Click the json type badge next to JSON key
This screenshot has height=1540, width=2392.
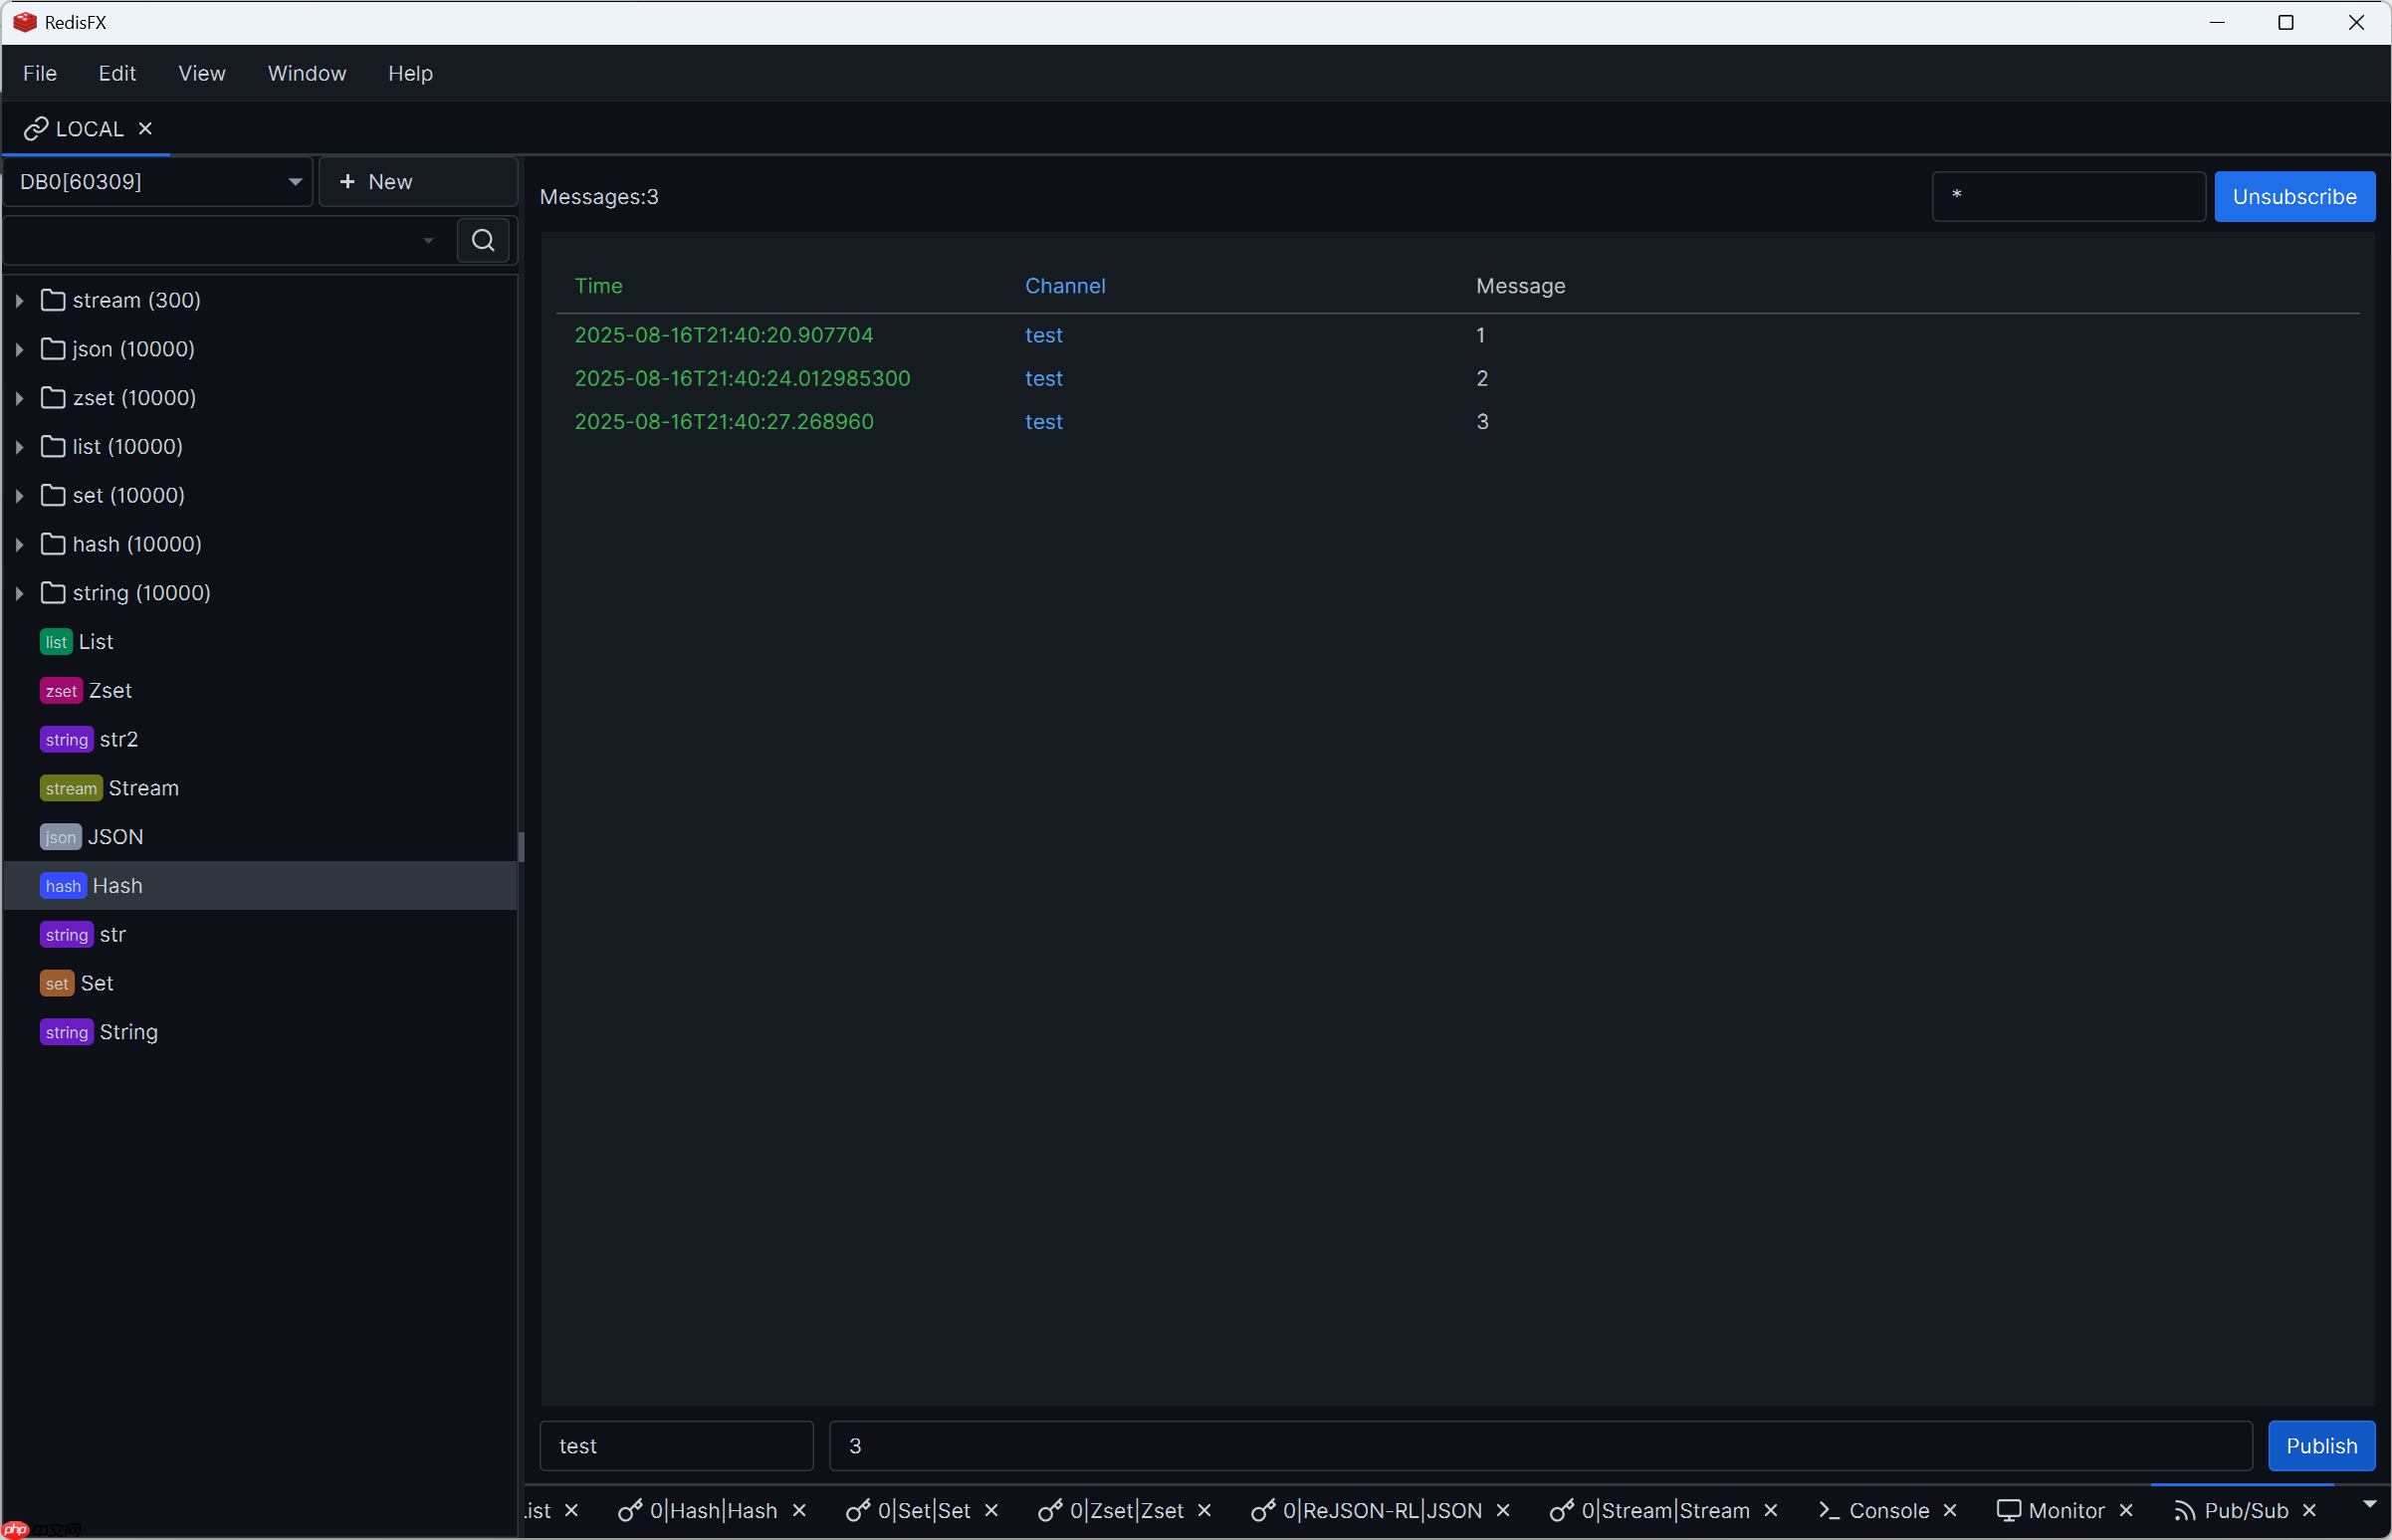point(60,837)
